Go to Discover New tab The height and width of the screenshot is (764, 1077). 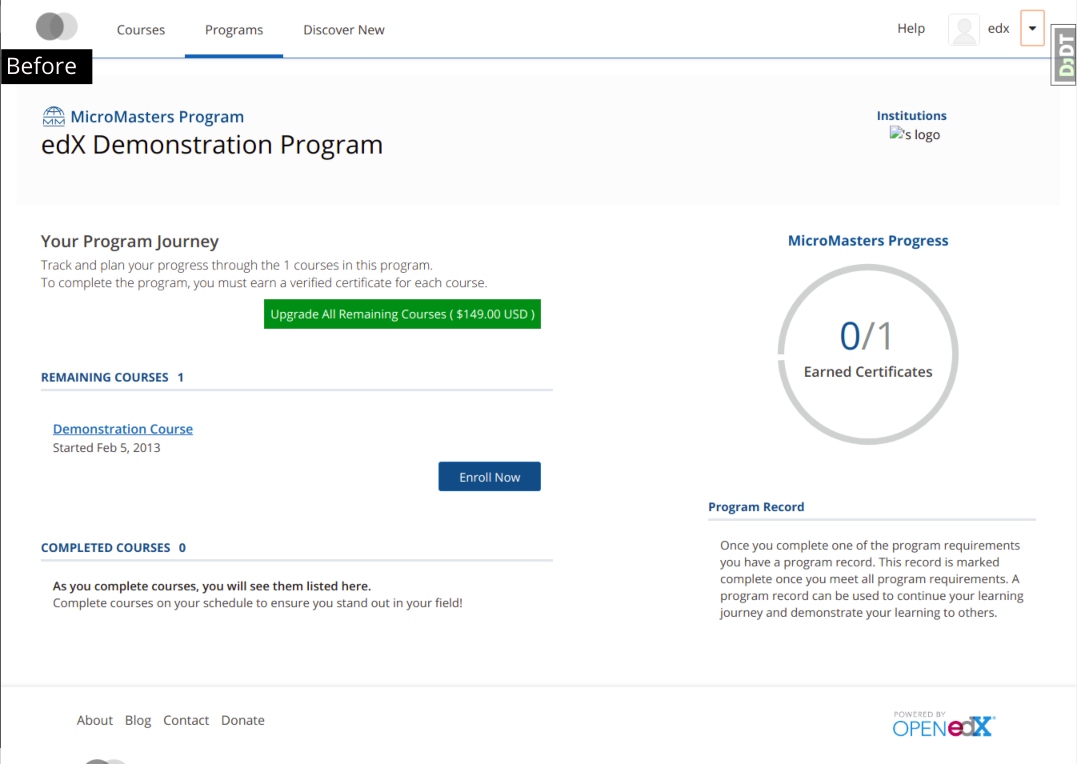pyautogui.click(x=343, y=30)
